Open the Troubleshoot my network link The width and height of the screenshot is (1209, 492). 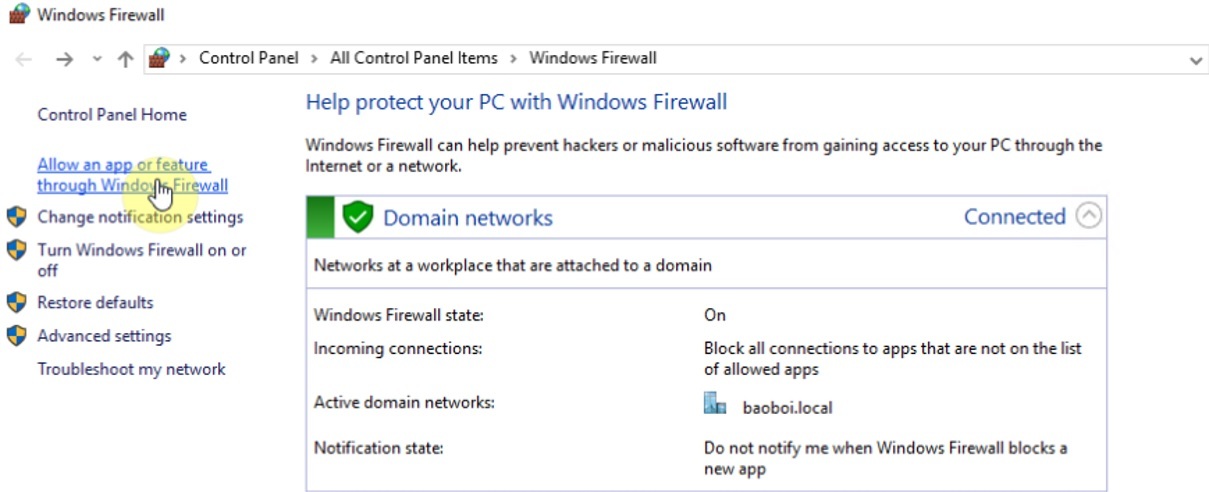coord(131,369)
